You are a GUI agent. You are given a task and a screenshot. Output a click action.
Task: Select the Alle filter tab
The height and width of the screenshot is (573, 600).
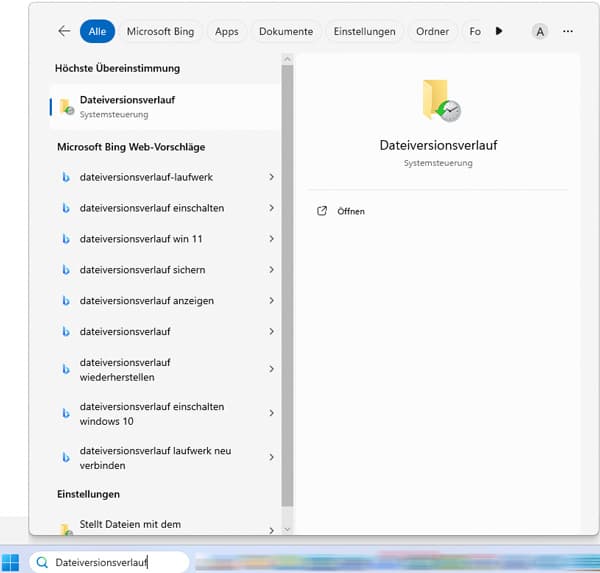click(x=97, y=31)
